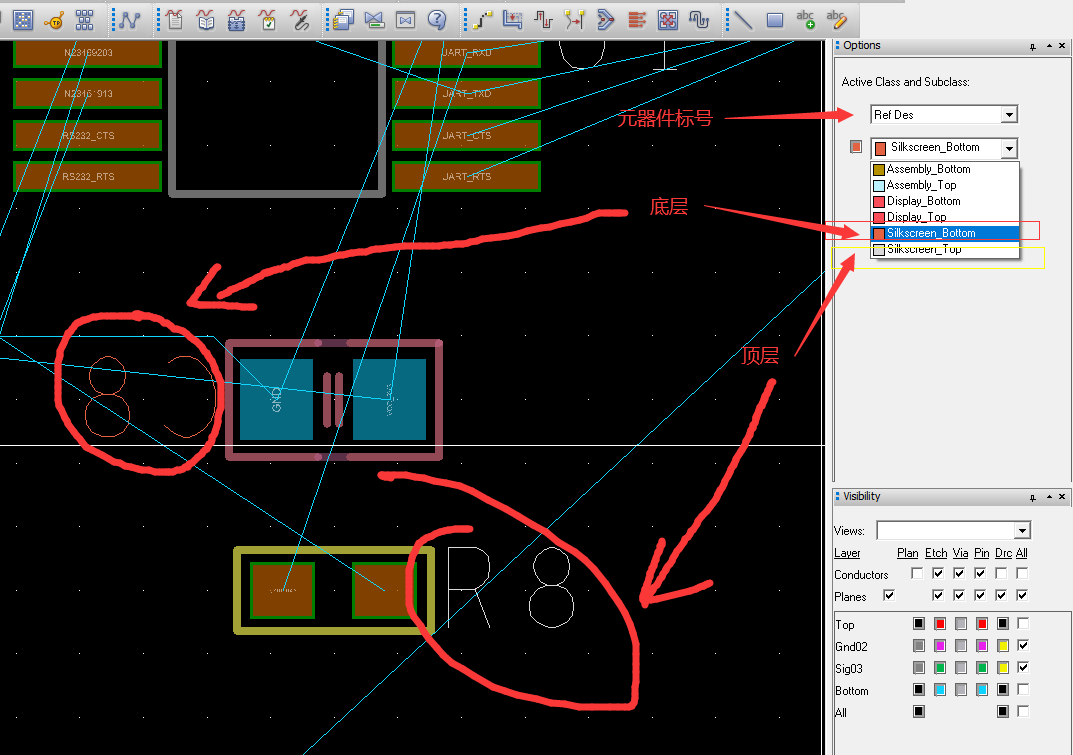The image size is (1073, 755).
Task: Click the Slide route tool icon
Action: click(x=513, y=19)
